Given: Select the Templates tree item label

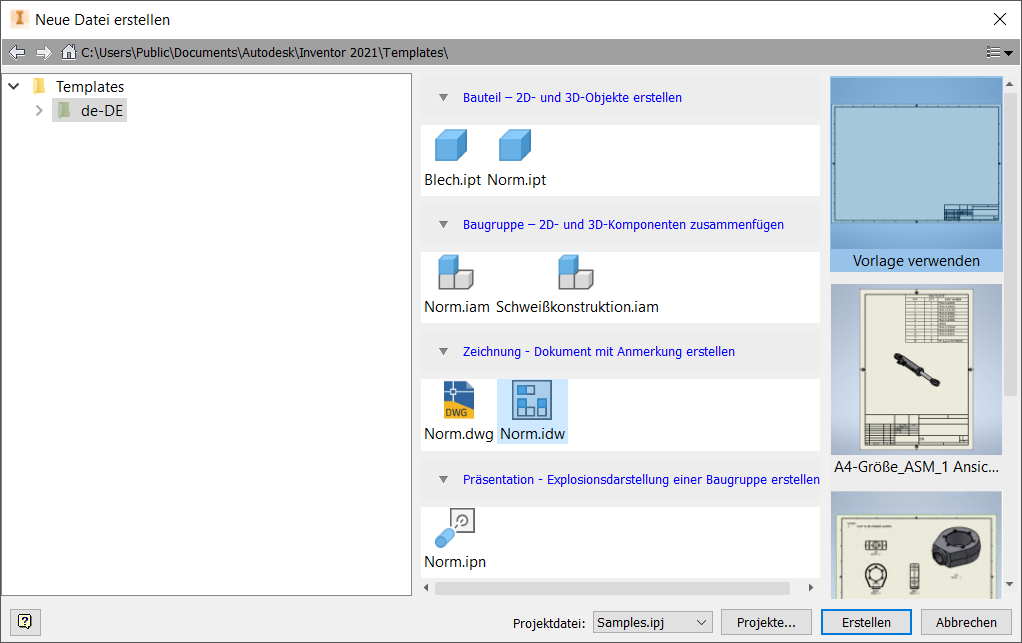Looking at the screenshot, I should click(x=90, y=87).
